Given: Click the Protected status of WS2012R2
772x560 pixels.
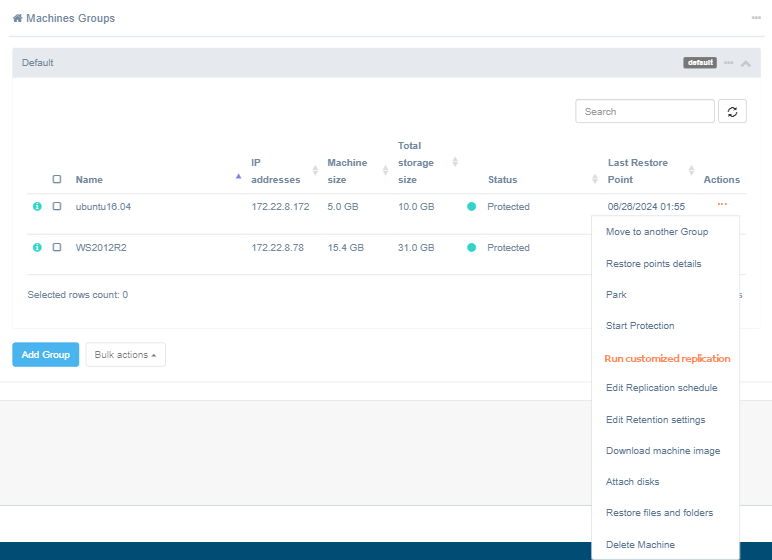Looking at the screenshot, I should 509,248.
